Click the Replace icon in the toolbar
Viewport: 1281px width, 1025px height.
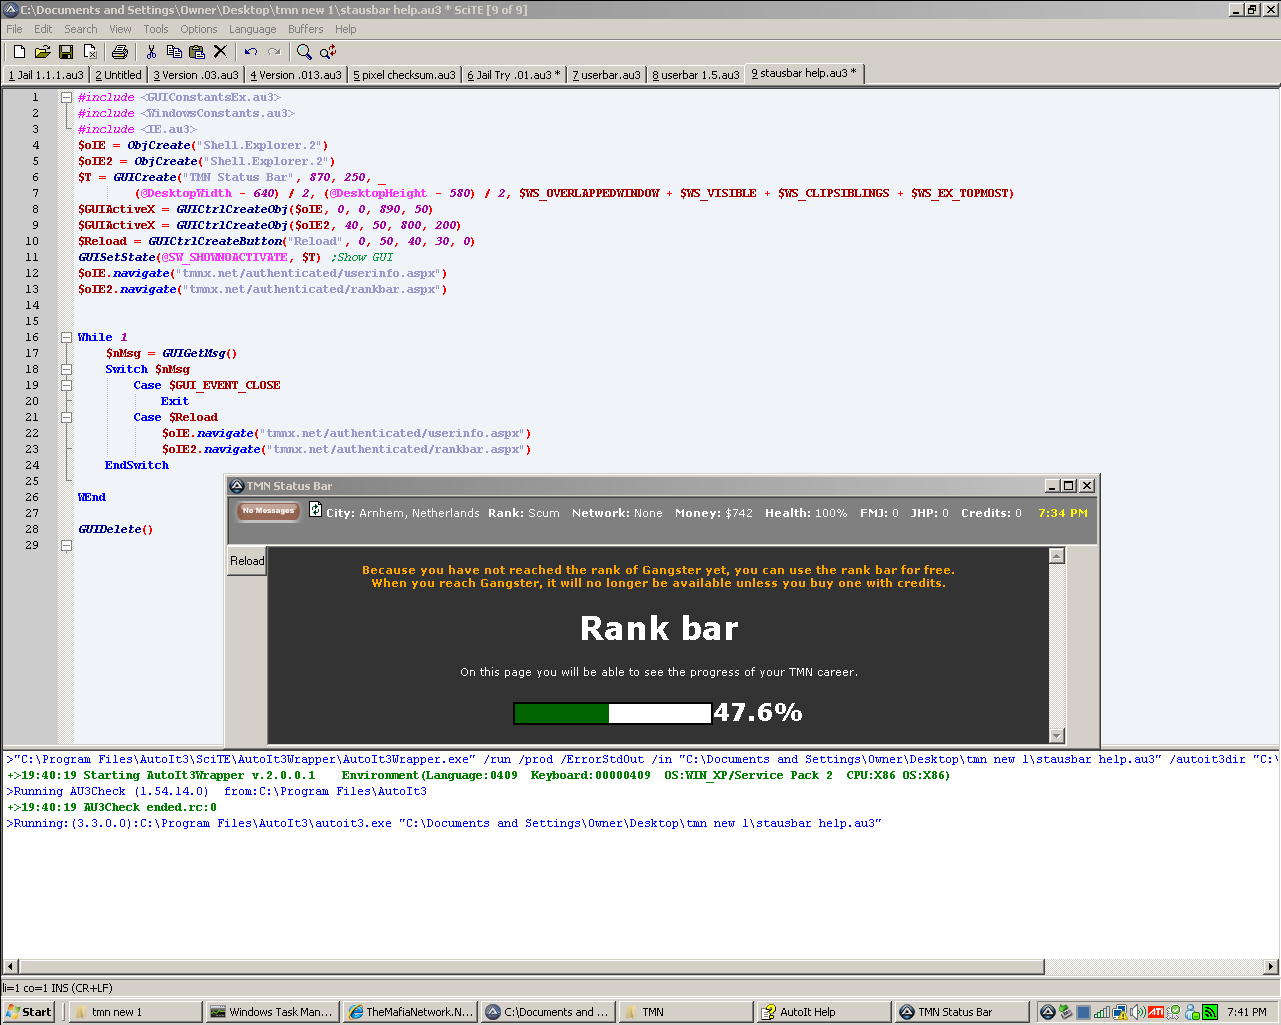point(327,52)
